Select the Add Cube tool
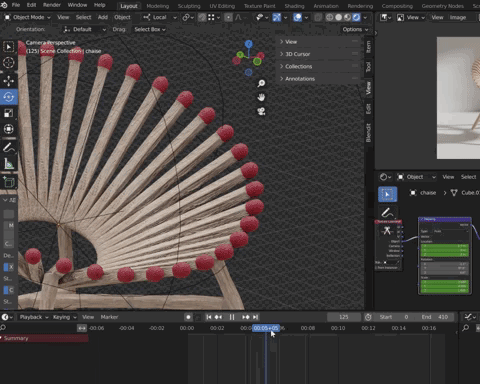Screen dimensions: 480x384 pyautogui.click(x=9, y=182)
